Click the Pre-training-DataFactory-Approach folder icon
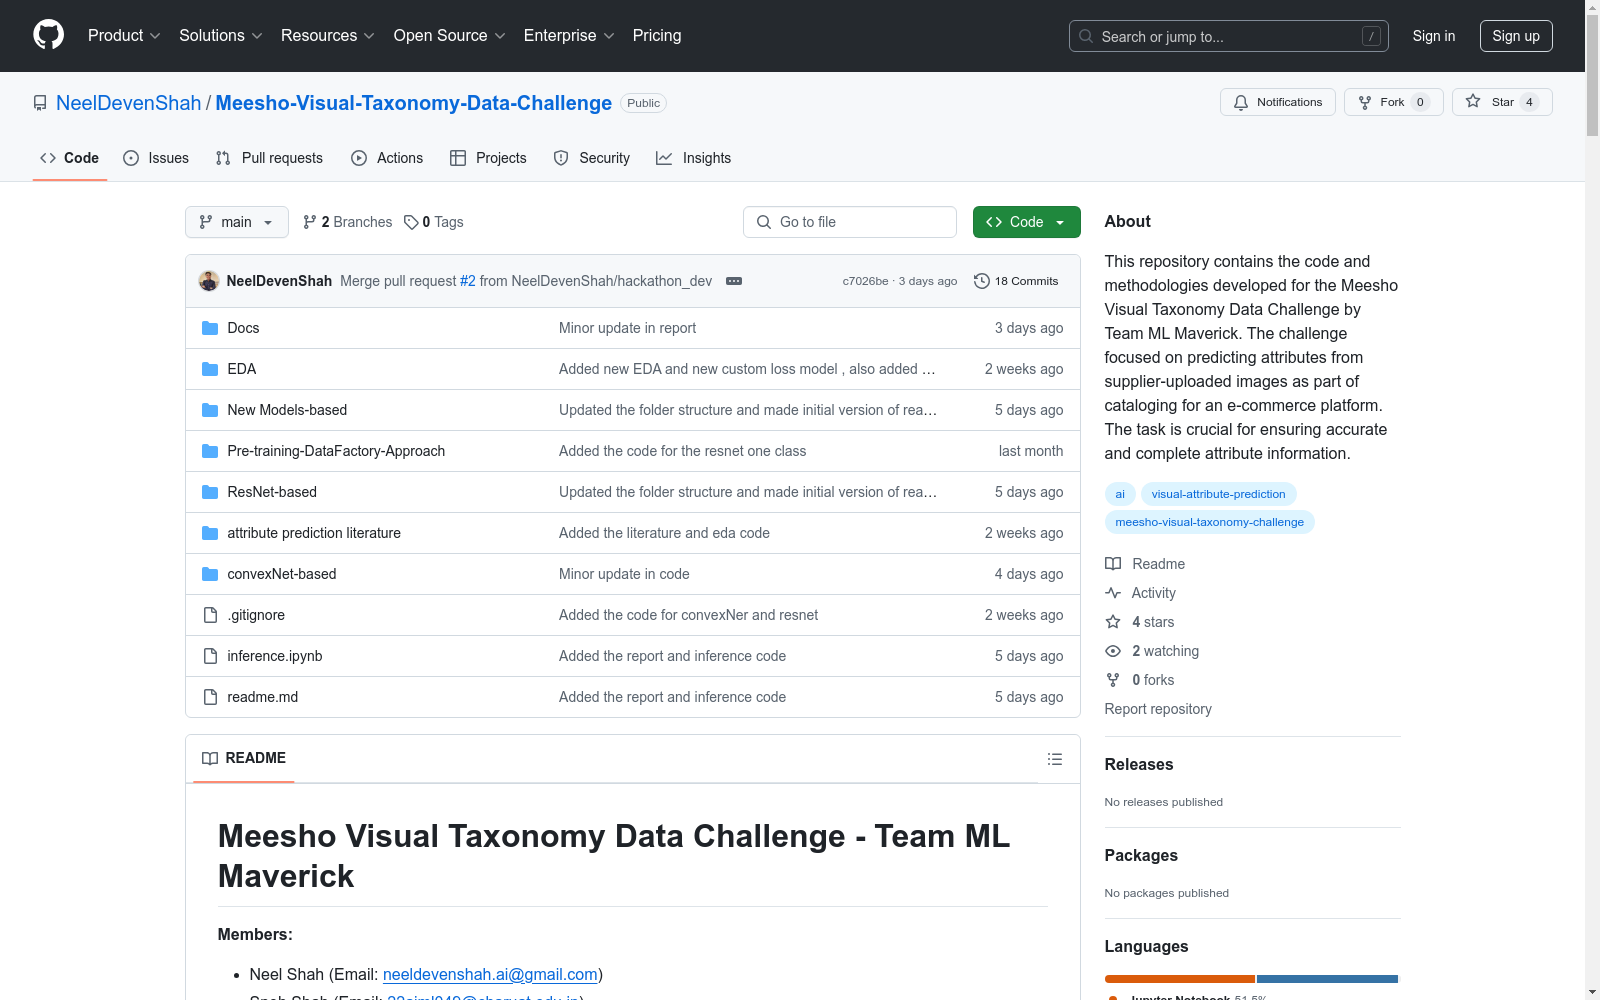 click(x=210, y=451)
